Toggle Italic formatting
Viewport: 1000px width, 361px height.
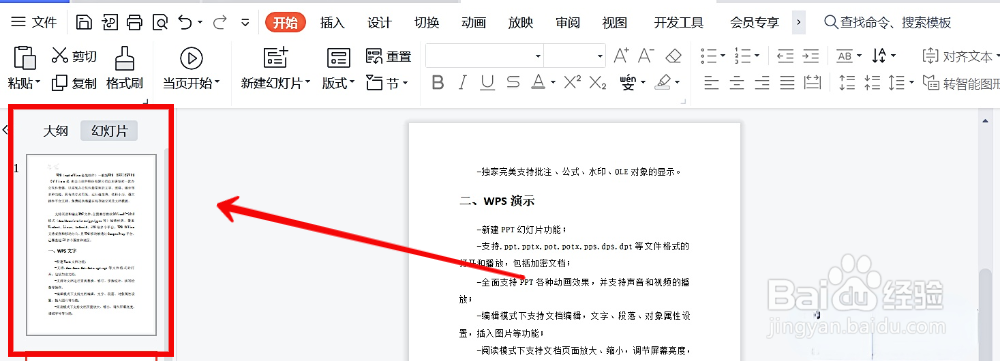(x=463, y=82)
